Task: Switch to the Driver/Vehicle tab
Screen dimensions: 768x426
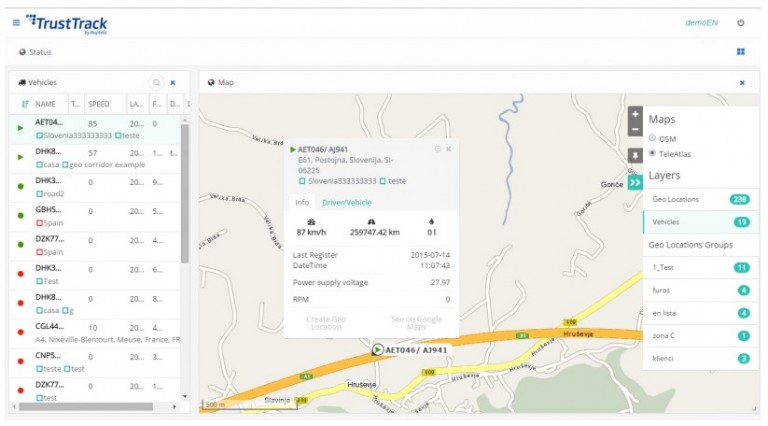Action: (x=346, y=202)
